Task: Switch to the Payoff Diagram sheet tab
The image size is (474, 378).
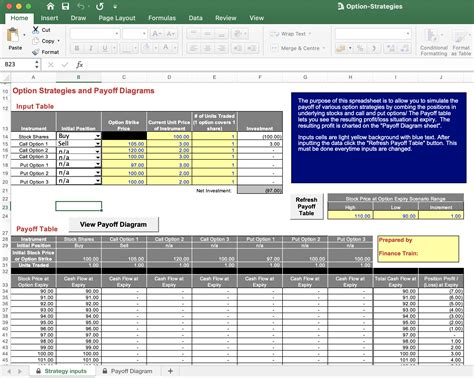Action: [128, 371]
